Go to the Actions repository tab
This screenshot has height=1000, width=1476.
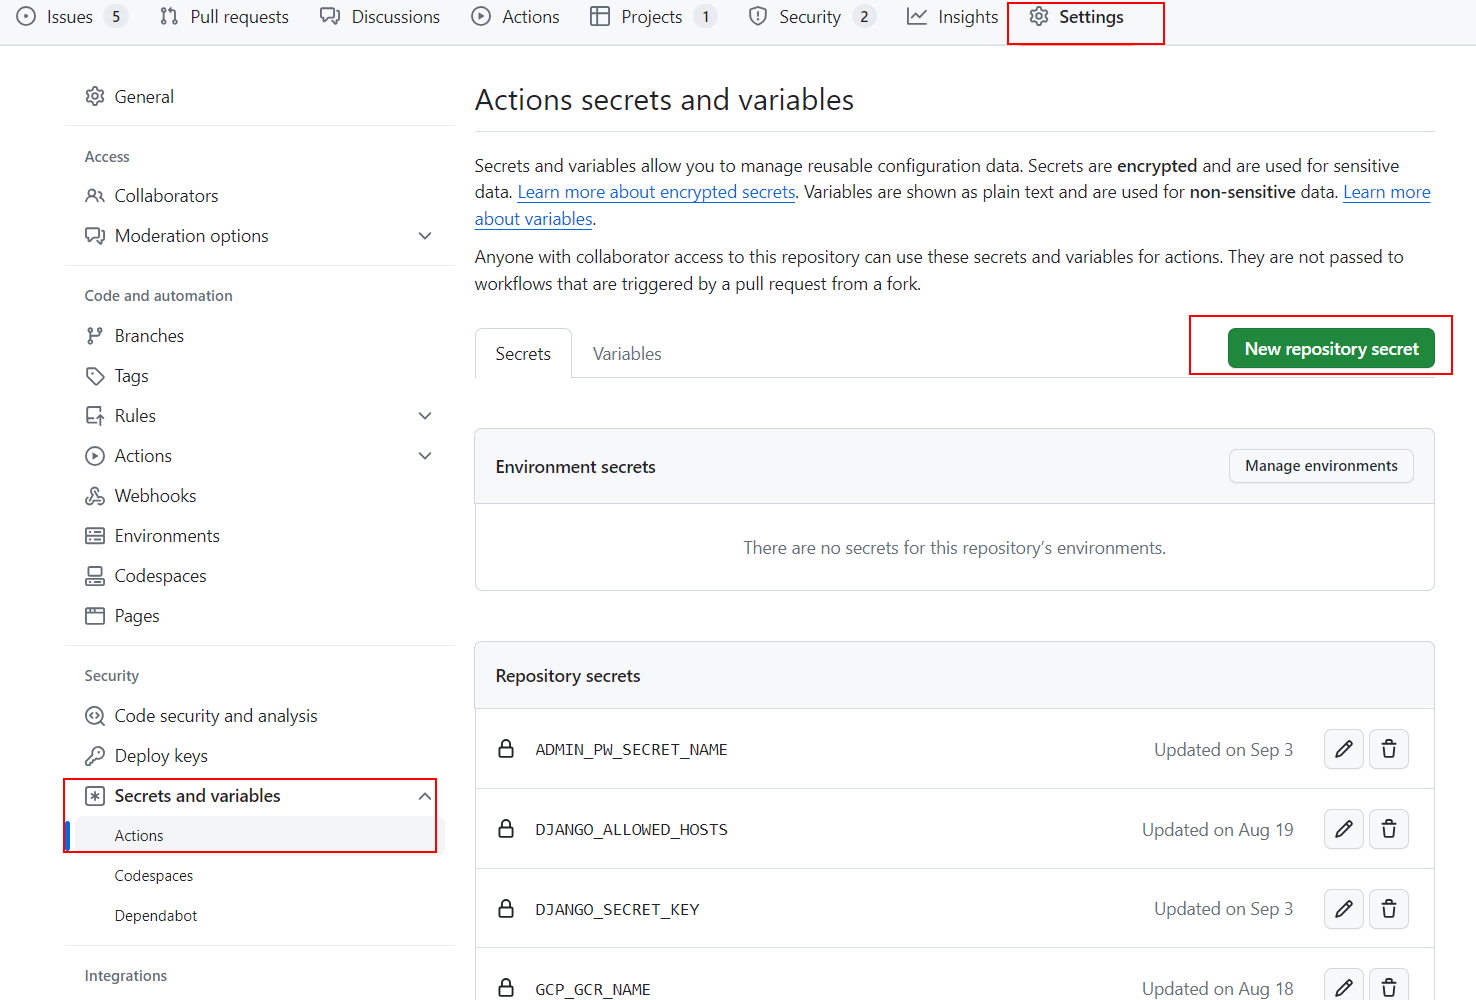516,17
